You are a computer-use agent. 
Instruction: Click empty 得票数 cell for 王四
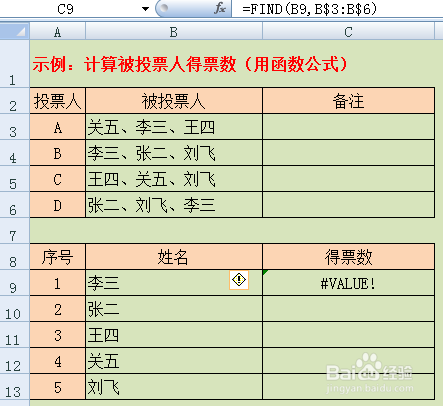coord(348,335)
